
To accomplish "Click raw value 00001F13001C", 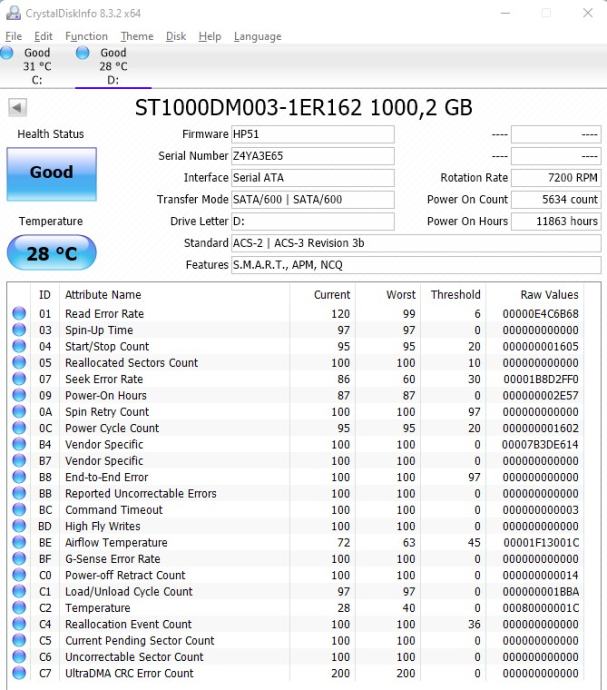I will pyautogui.click(x=541, y=543).
